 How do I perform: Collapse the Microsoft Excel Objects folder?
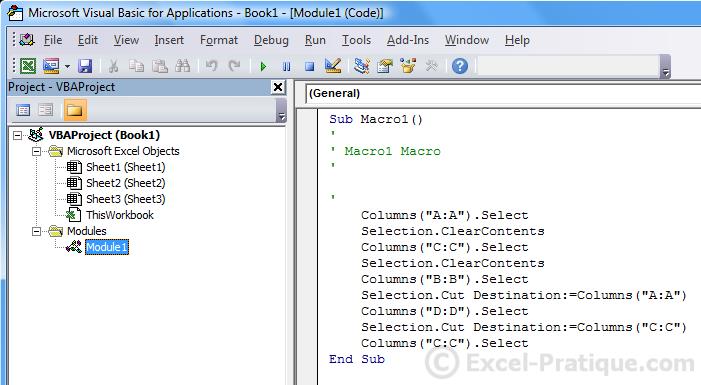tap(37, 151)
